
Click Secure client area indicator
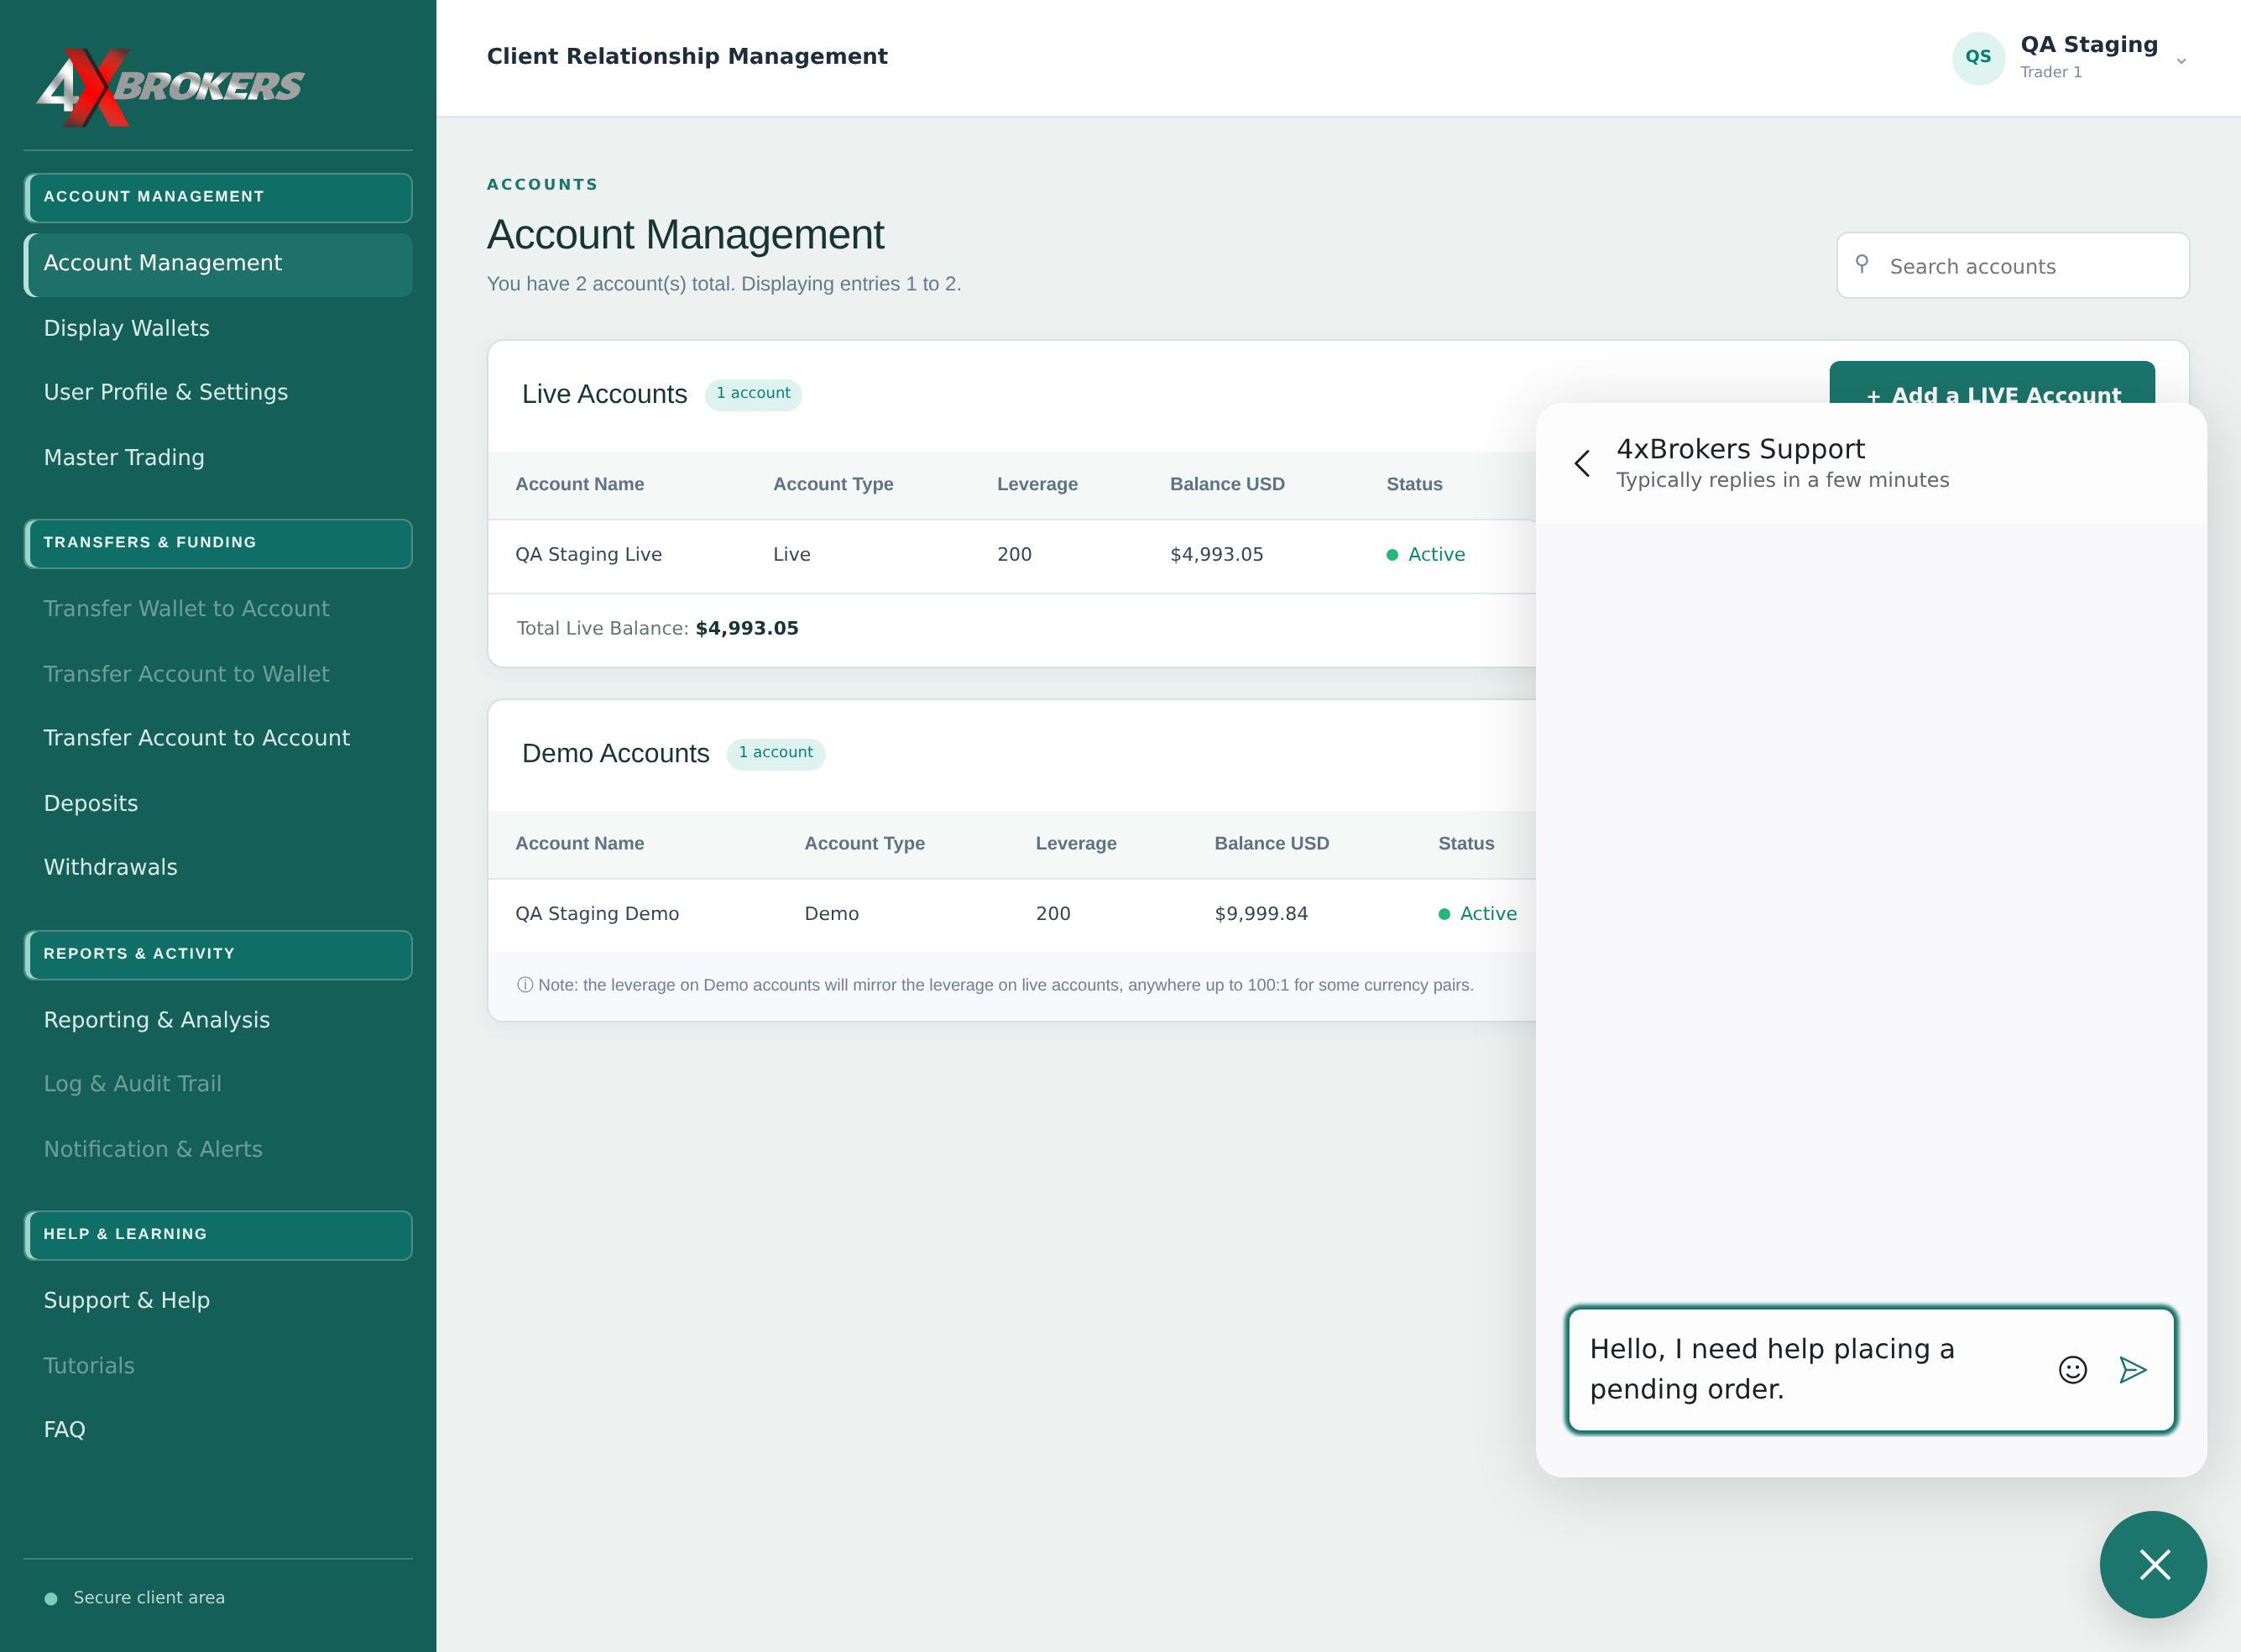click(x=135, y=1597)
